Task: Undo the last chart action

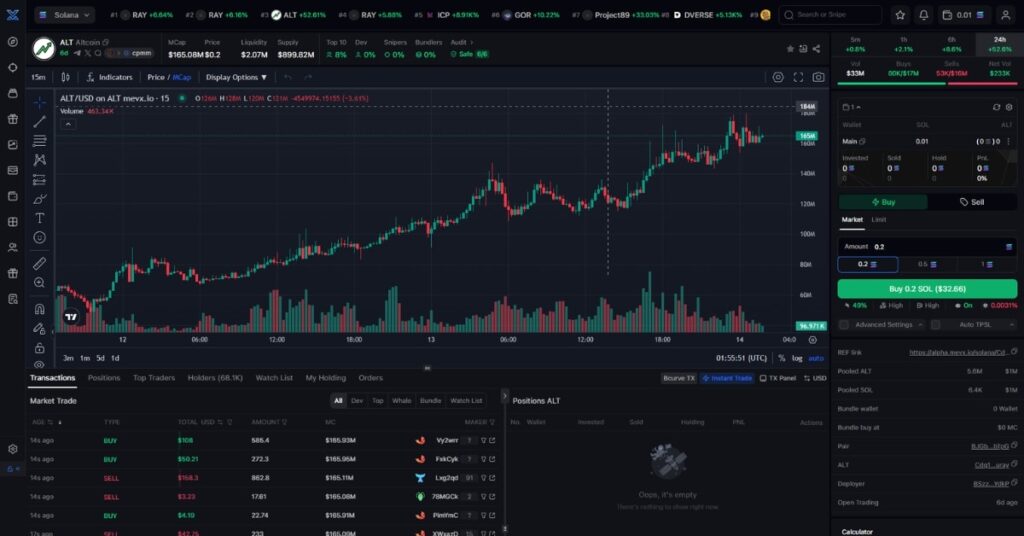Action: 288,77
